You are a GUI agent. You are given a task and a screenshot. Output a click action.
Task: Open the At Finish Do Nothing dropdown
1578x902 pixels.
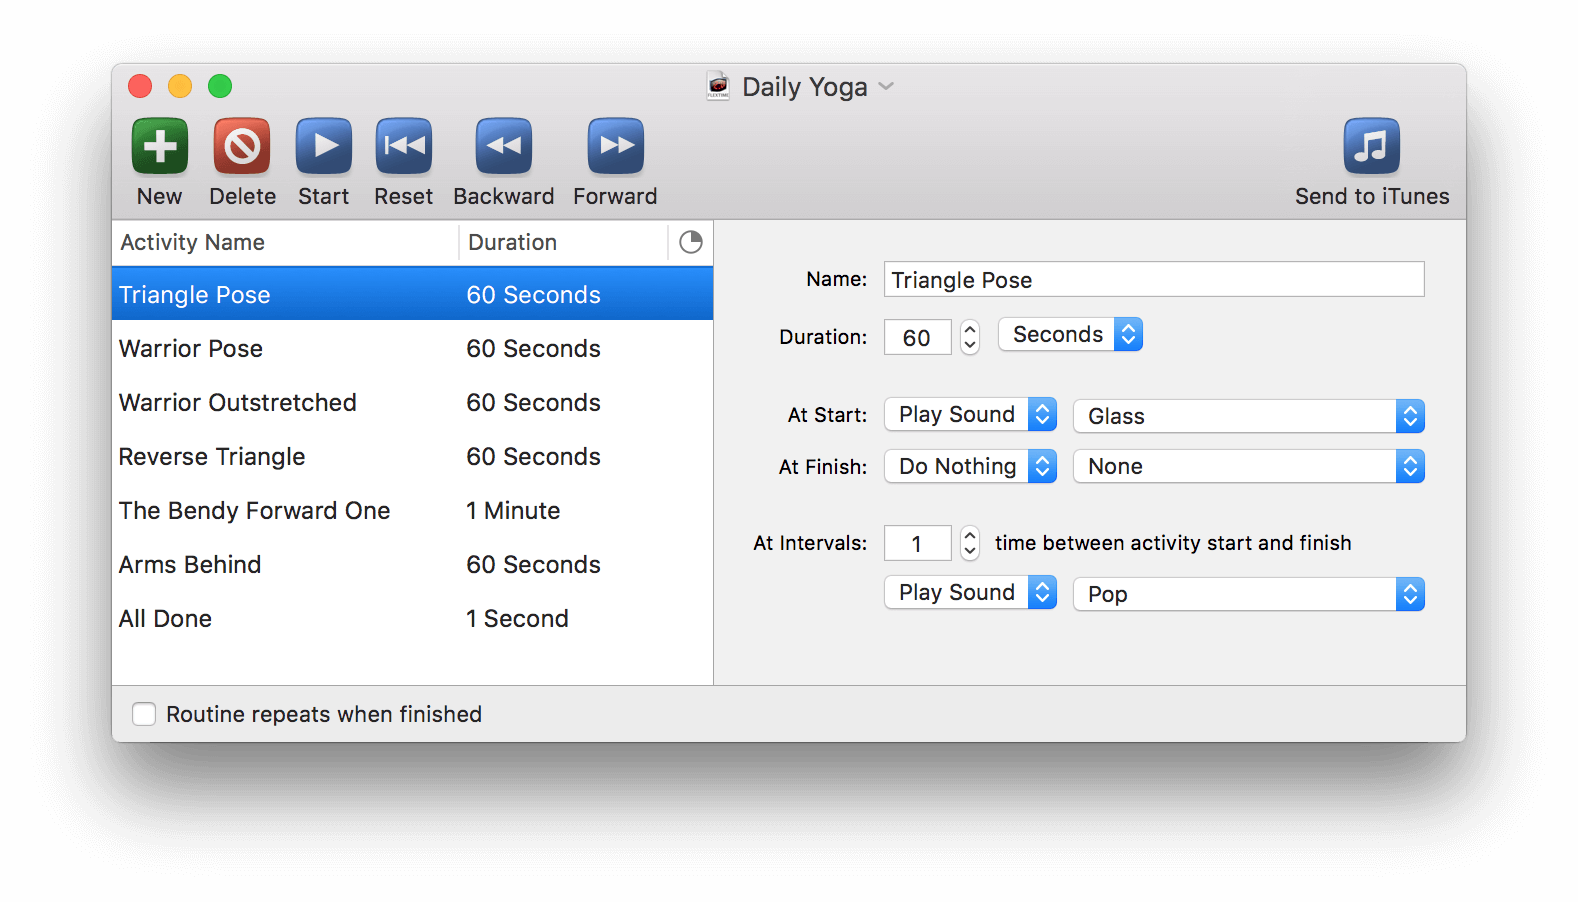point(970,466)
